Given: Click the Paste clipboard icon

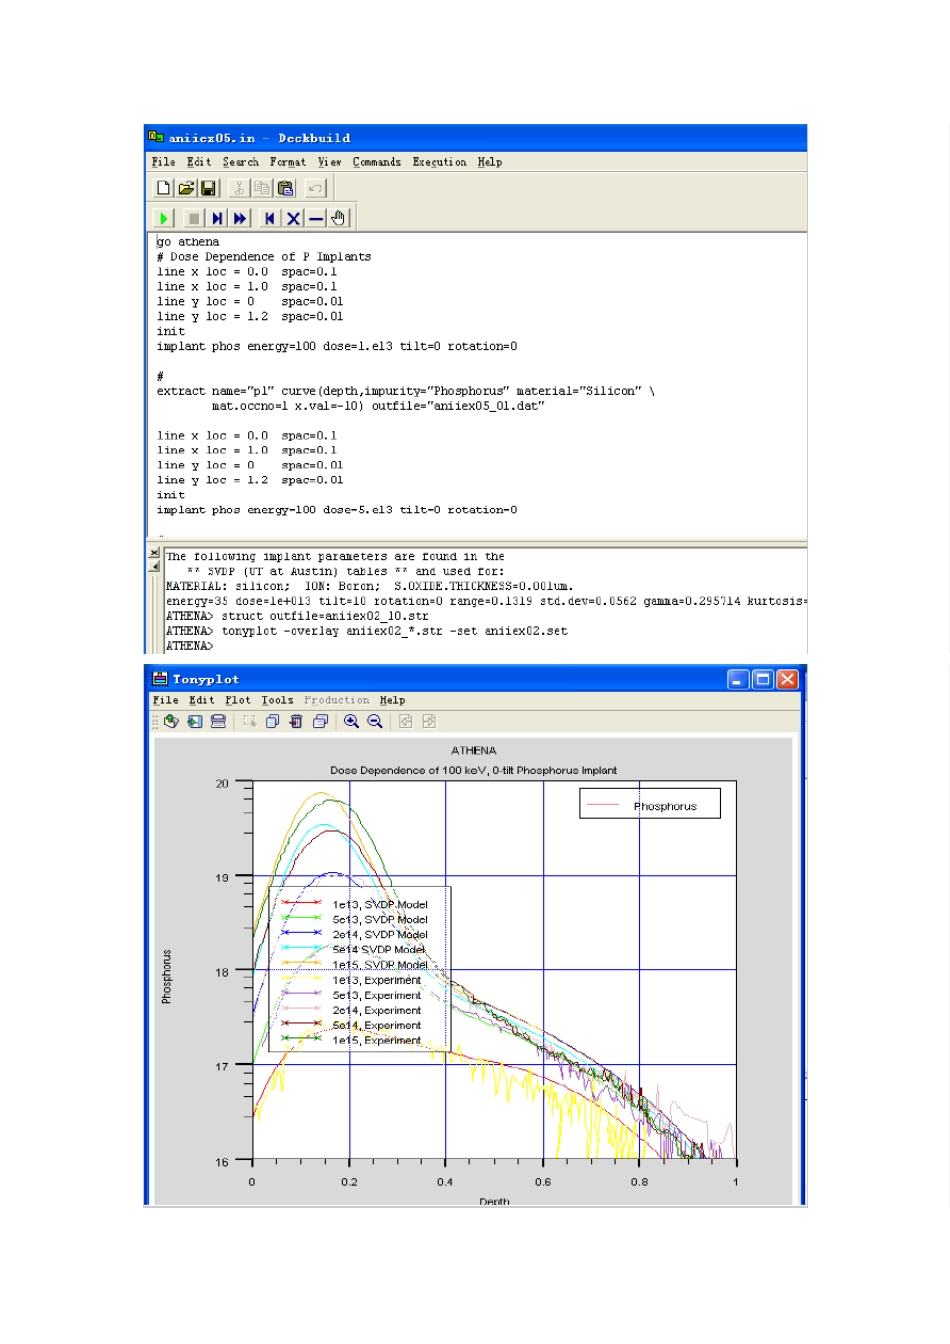Looking at the screenshot, I should (x=285, y=188).
